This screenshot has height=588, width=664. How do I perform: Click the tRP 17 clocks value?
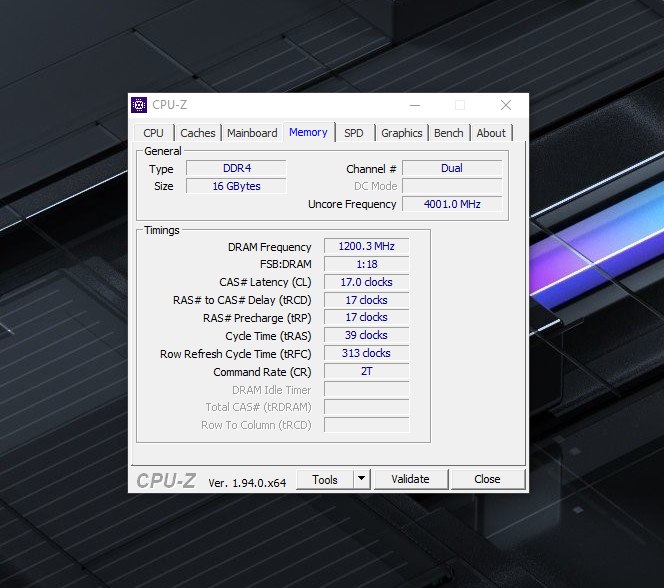tap(367, 317)
